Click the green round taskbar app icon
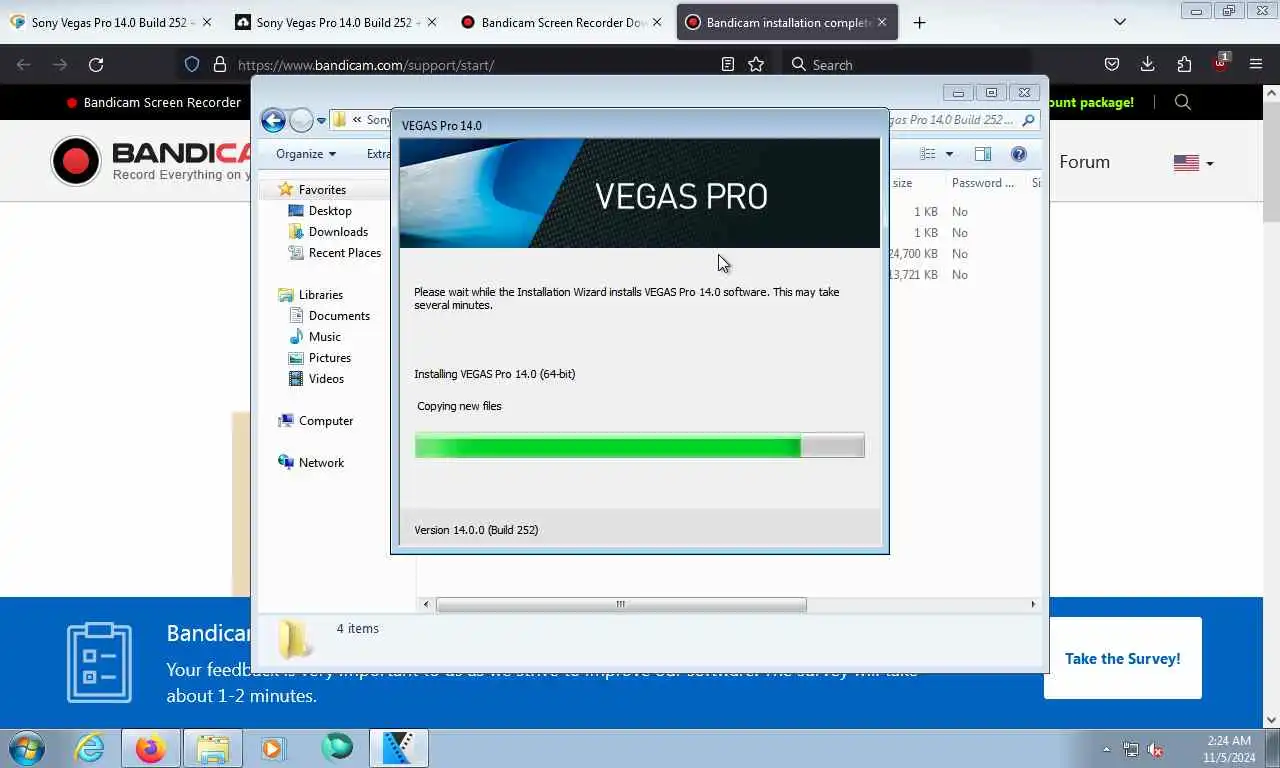Viewport: 1280px width, 768px height. coord(337,748)
